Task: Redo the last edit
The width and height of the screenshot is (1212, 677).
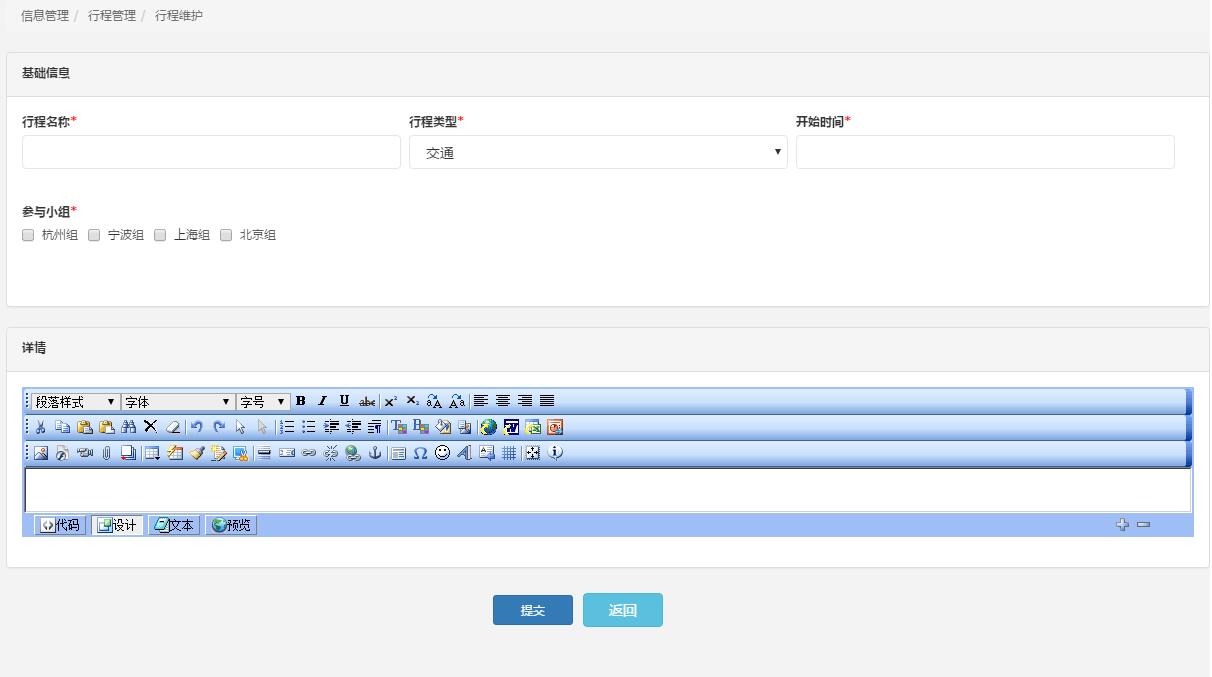Action: point(219,427)
